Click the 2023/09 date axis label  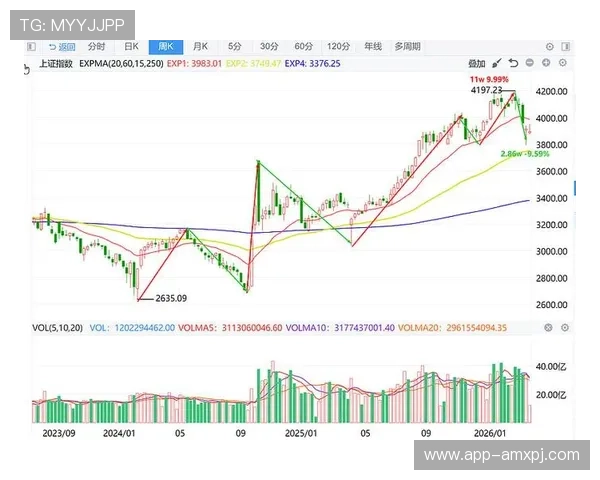(59, 433)
